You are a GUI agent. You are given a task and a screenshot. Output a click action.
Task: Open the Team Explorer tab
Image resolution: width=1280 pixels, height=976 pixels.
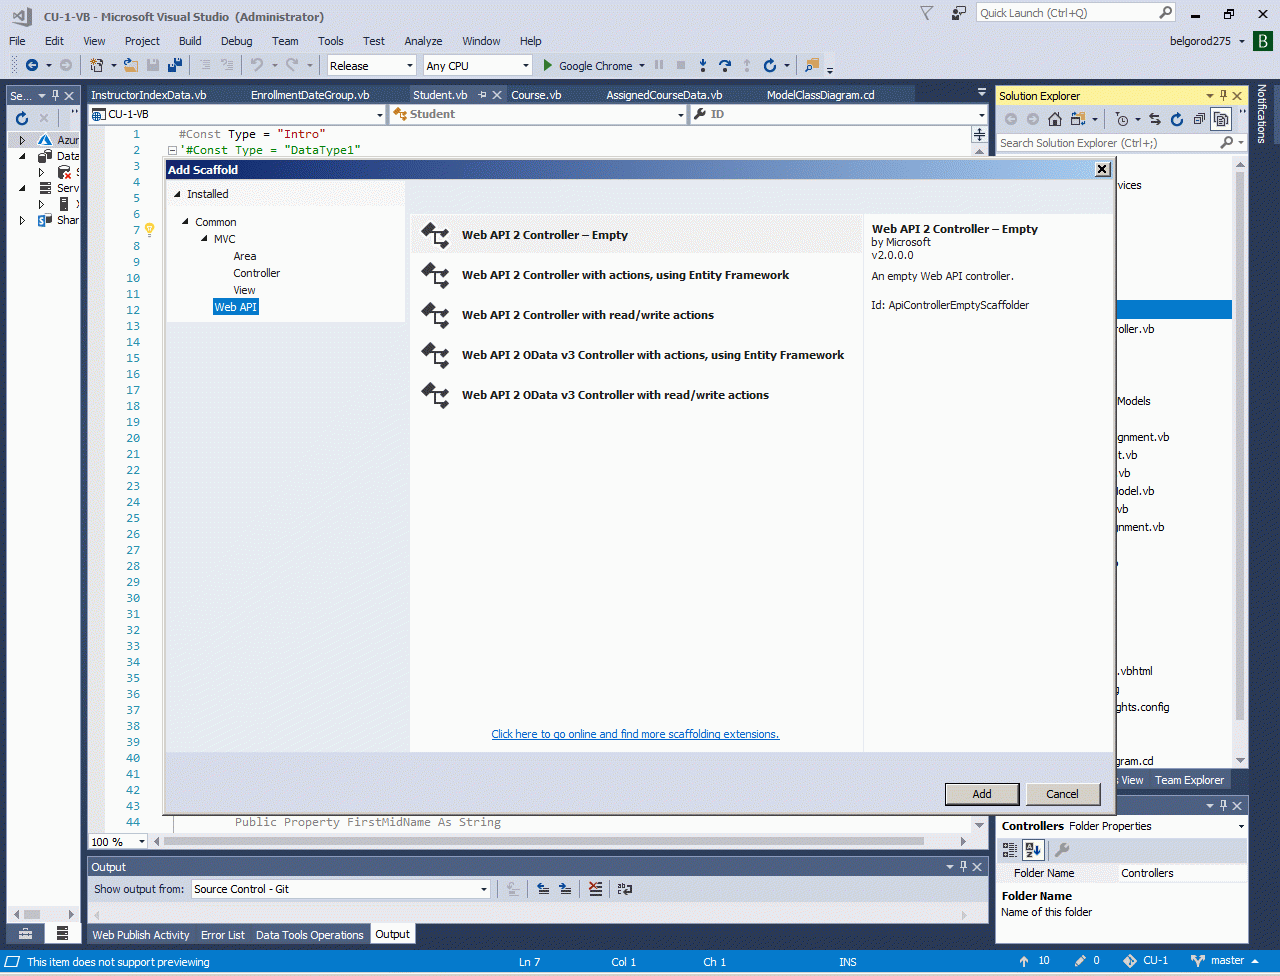pos(1189,780)
